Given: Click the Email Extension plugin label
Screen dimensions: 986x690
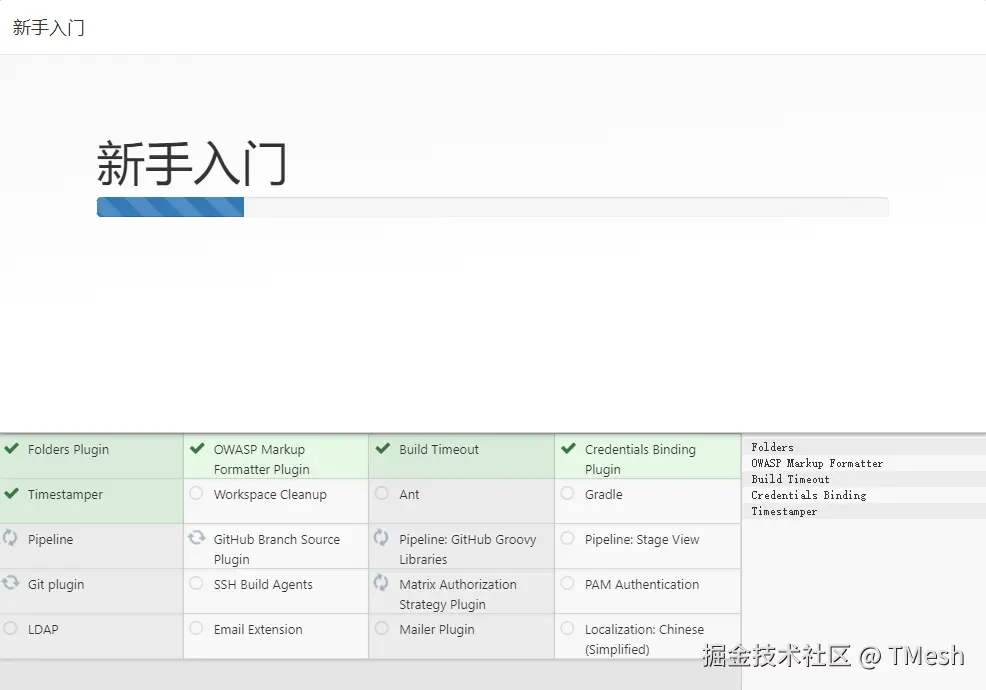Looking at the screenshot, I should (x=258, y=629).
